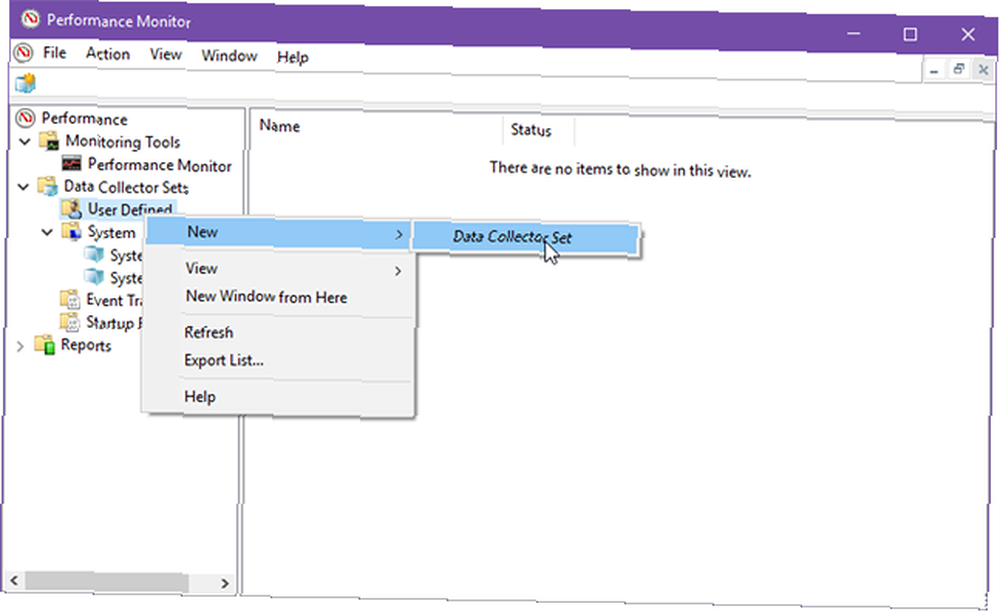This screenshot has width=1000, height=612.
Task: Expand the Reports tree node
Action: [x=20, y=346]
